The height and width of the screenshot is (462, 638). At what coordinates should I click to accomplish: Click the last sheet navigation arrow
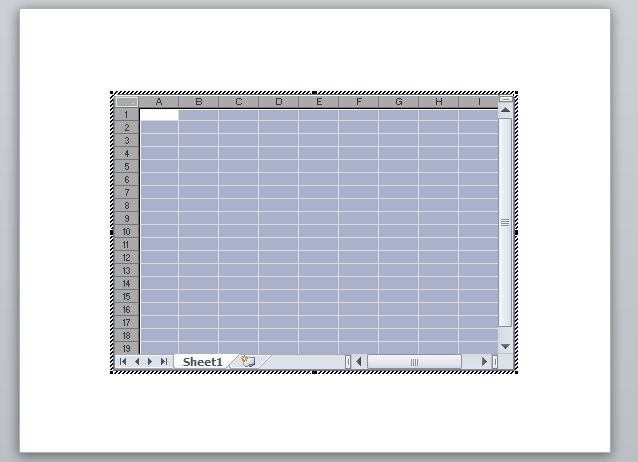pos(164,361)
